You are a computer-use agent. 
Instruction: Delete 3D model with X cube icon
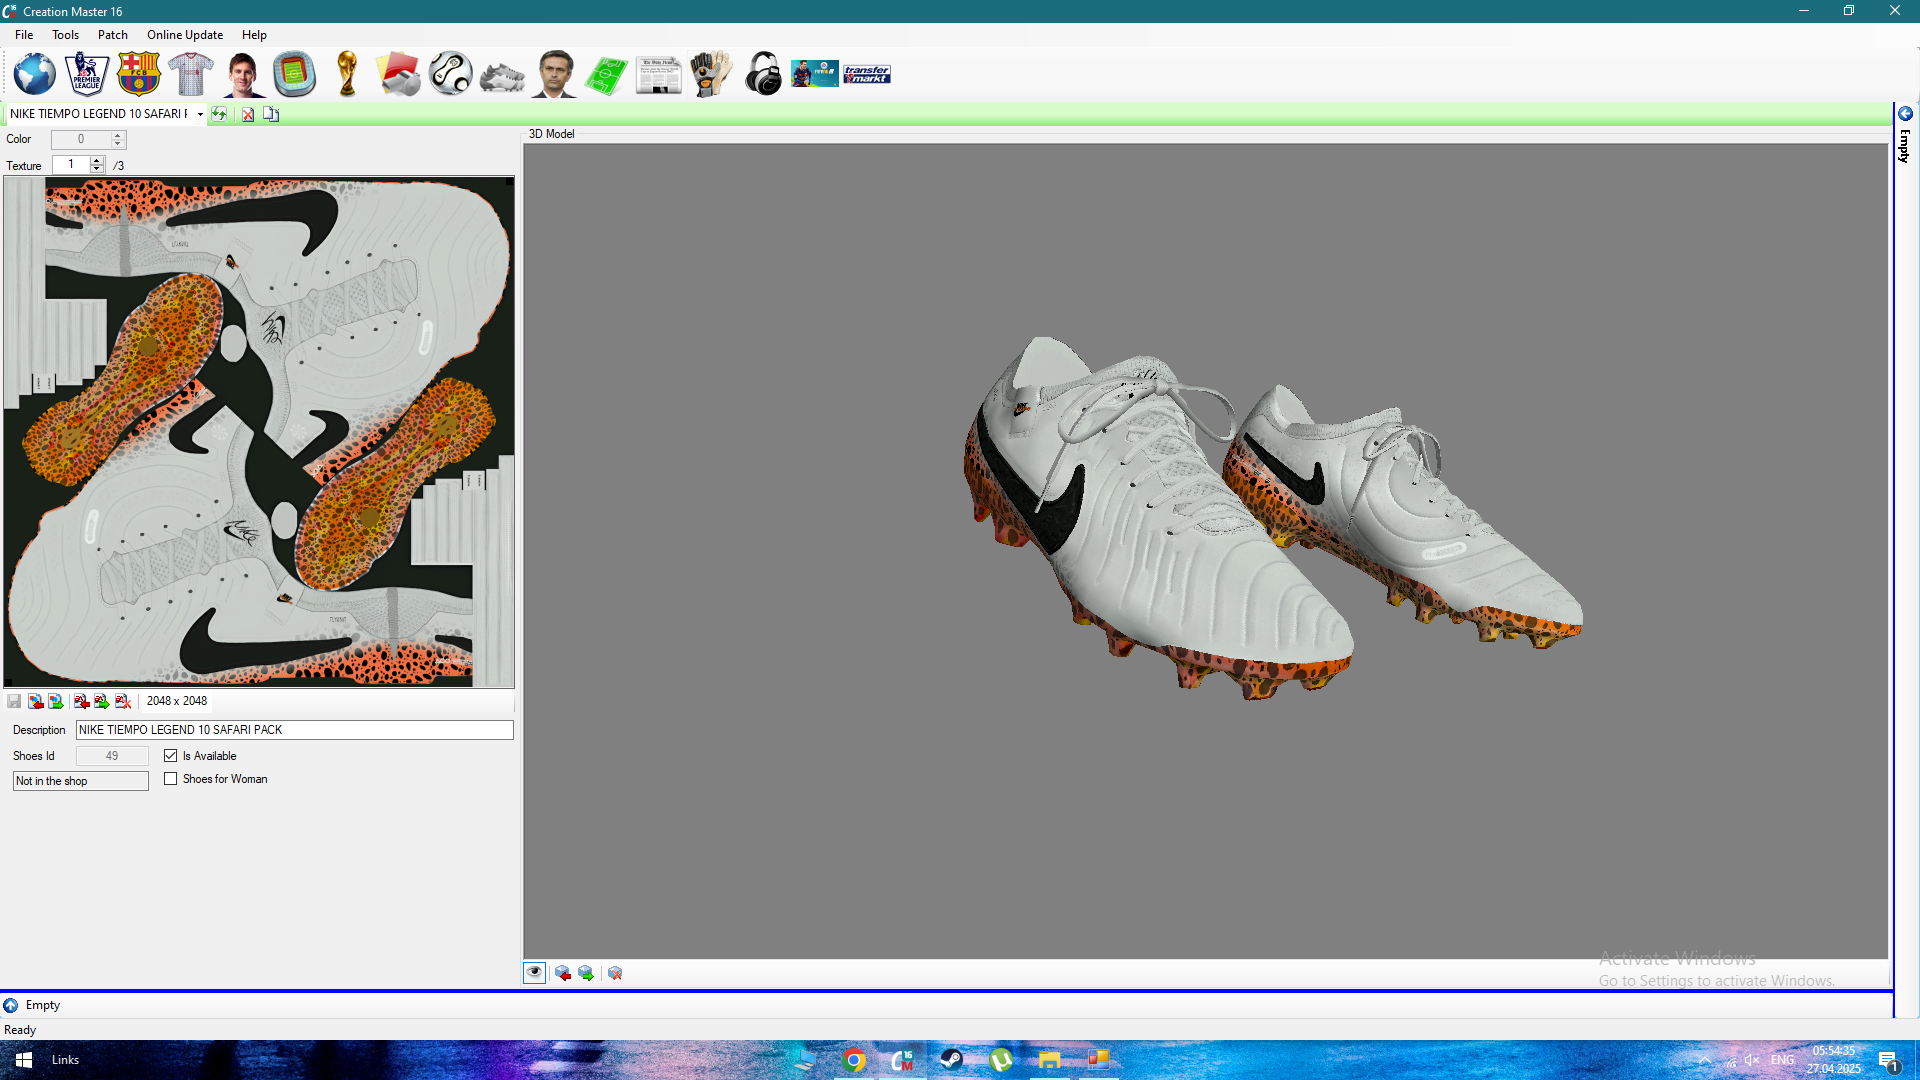pos(615,973)
